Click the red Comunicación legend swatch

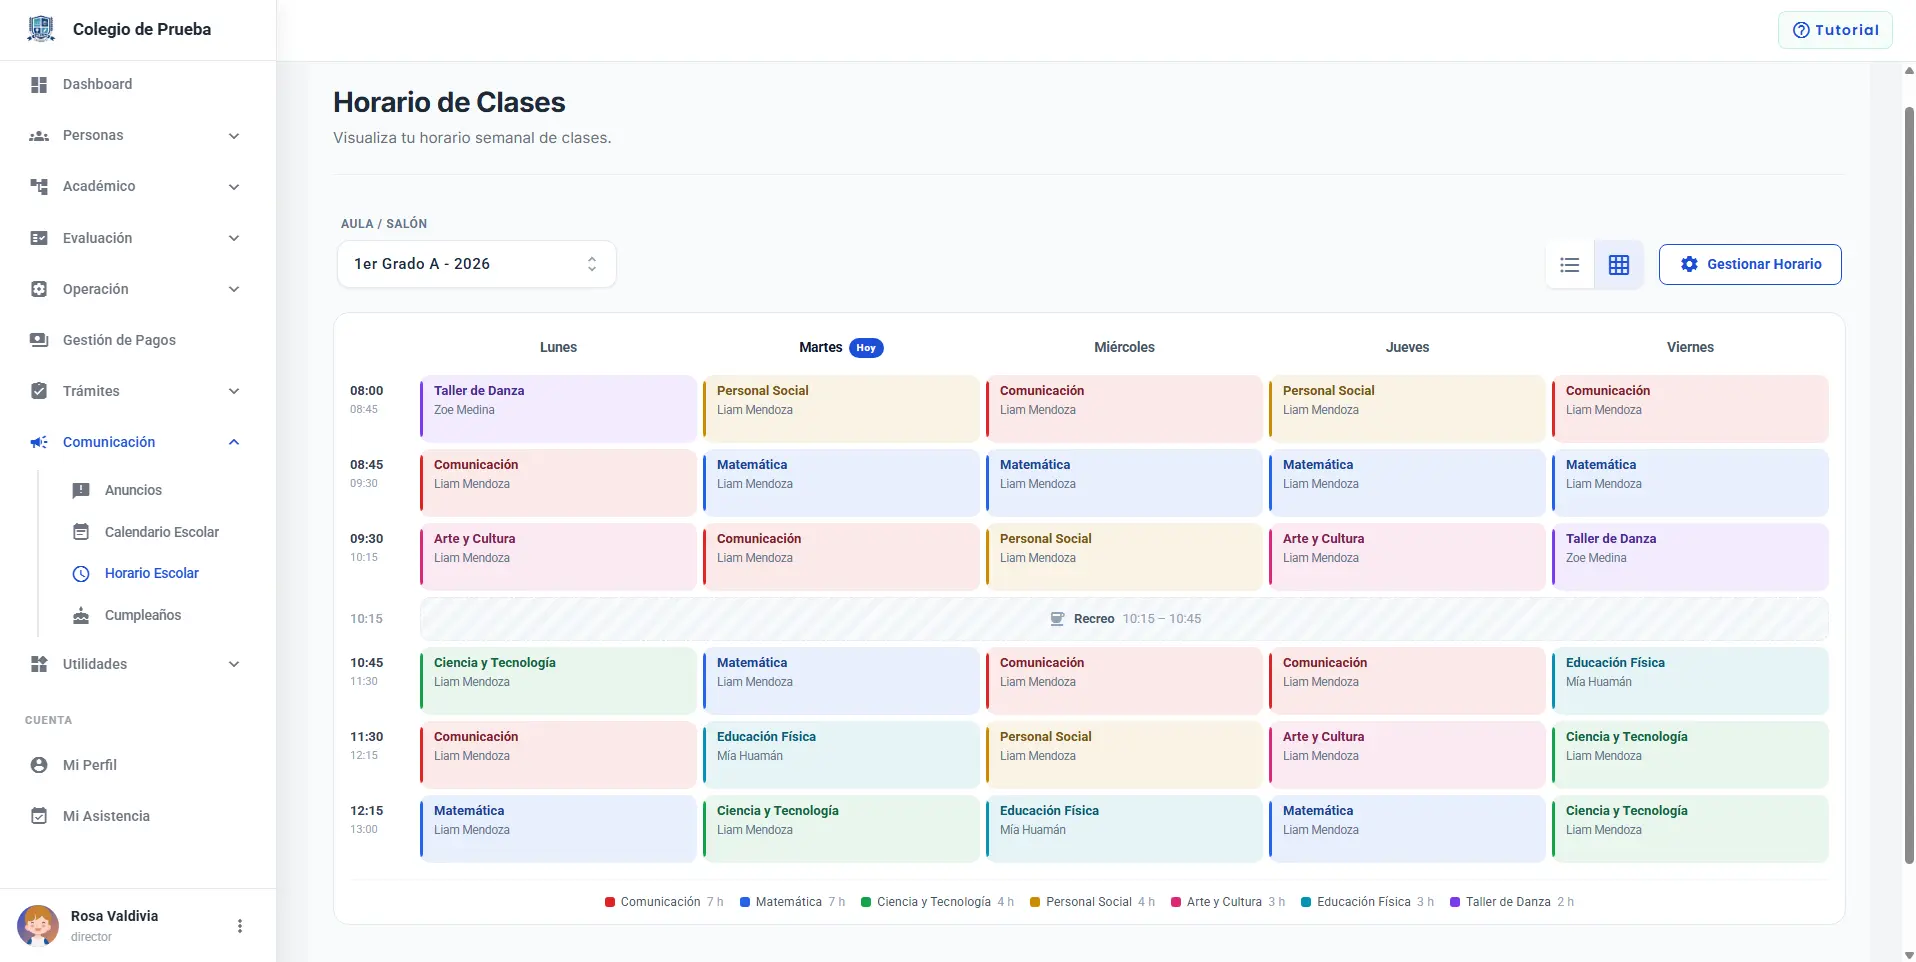point(610,902)
